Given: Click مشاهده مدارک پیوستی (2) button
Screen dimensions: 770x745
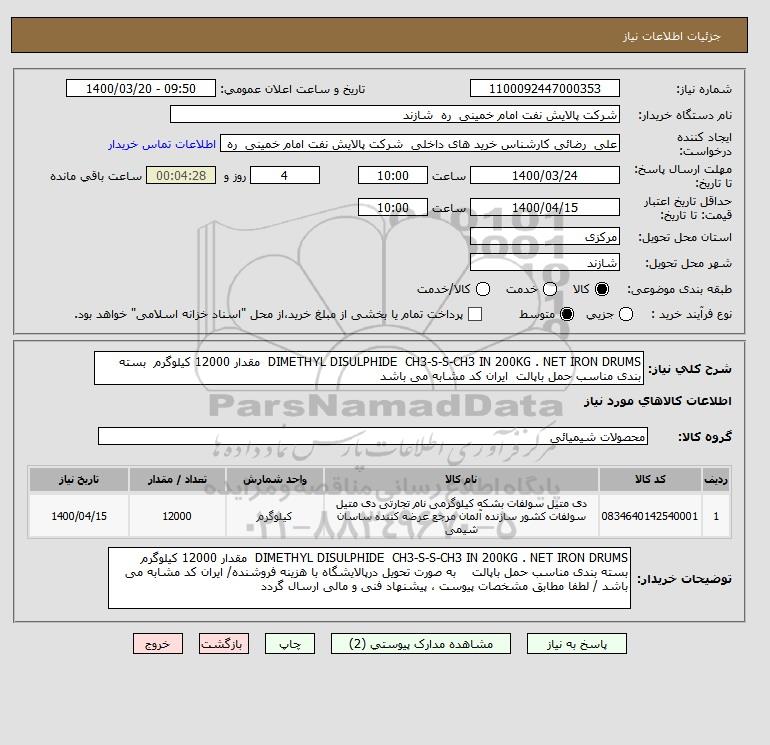Looking at the screenshot, I should [421, 644].
